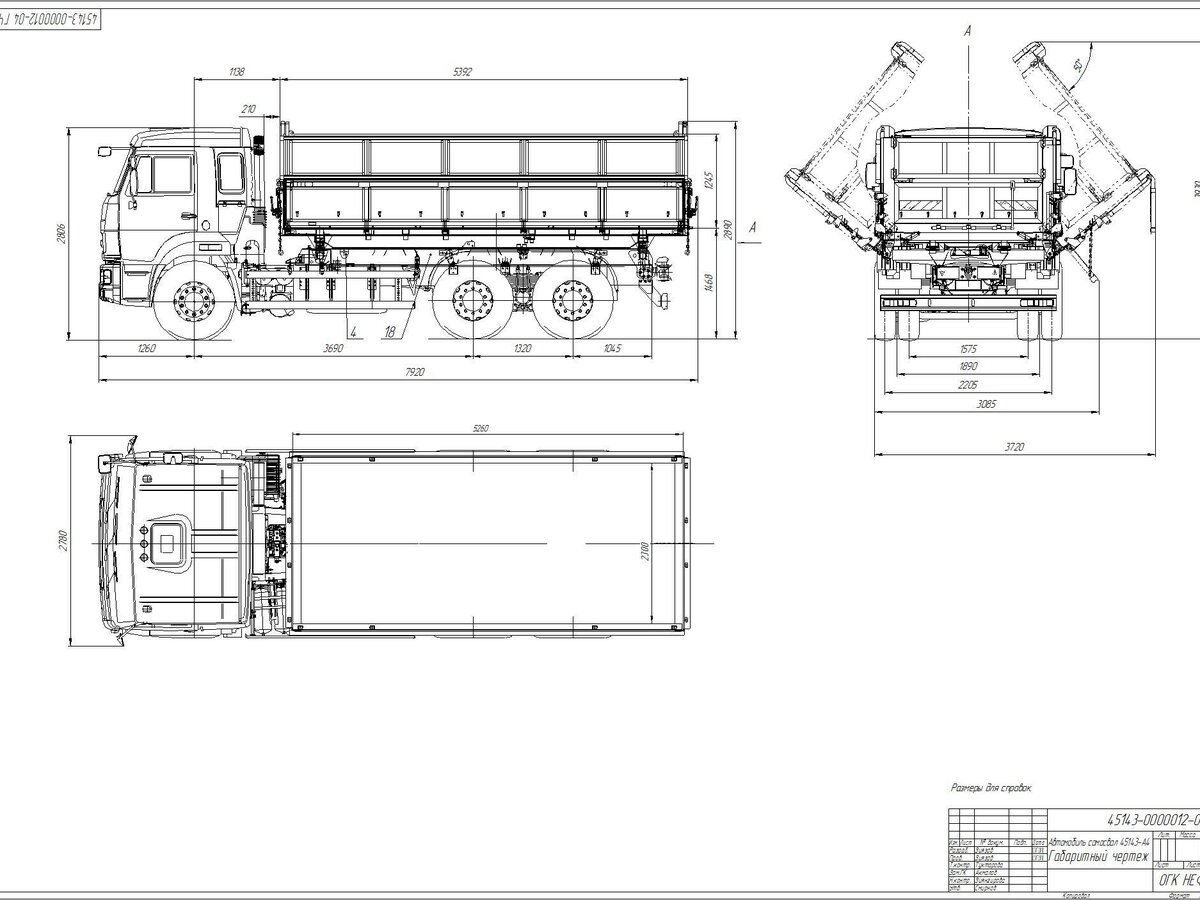Select the 'Масса' header cell in title block
Image resolution: width=1200 pixels, height=900 pixels.
[1188, 833]
